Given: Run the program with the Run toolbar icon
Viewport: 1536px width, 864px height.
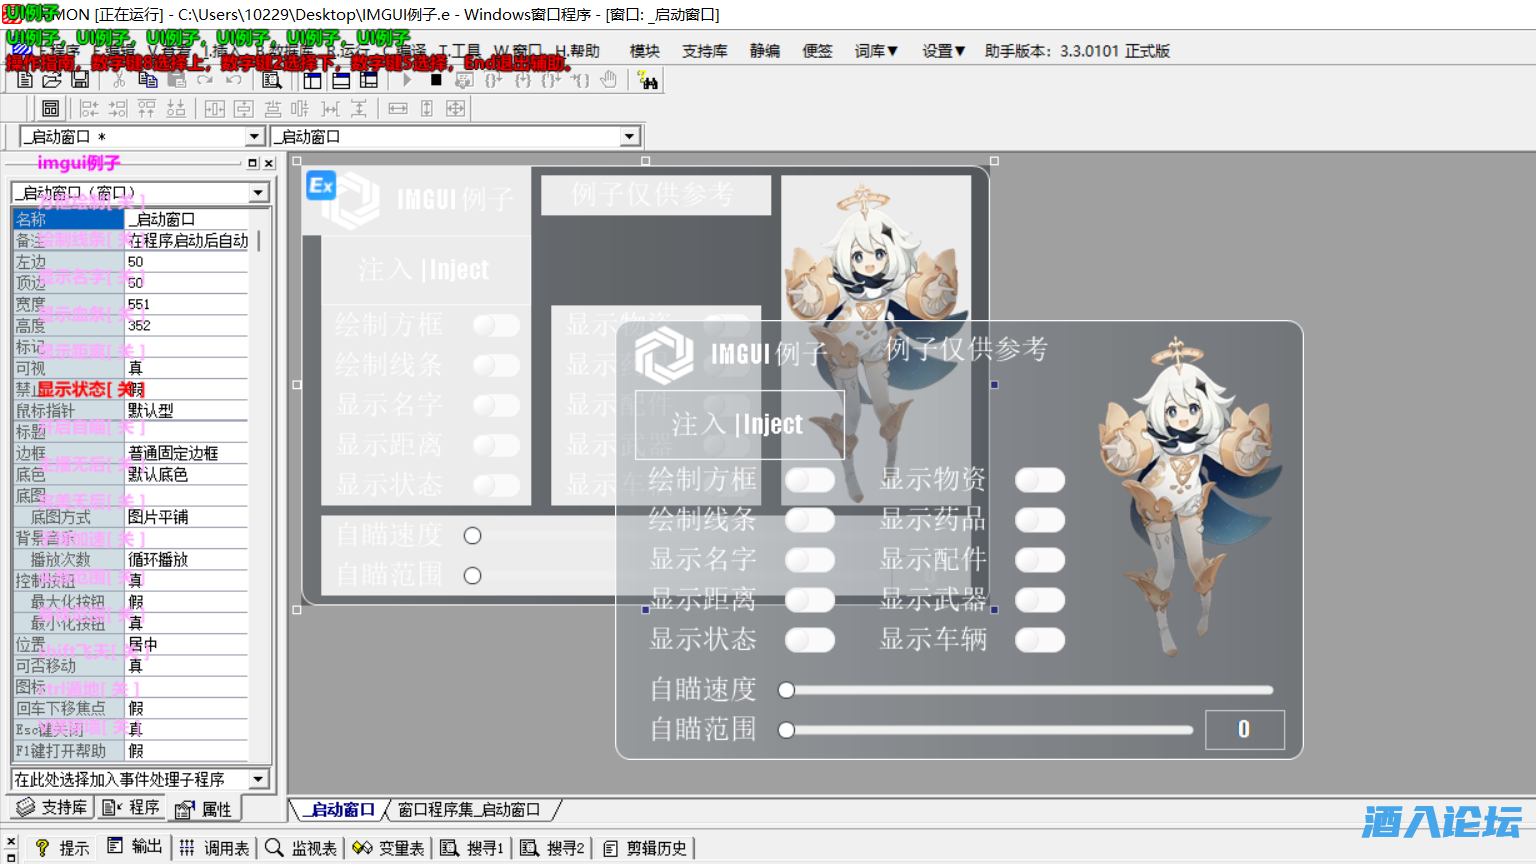Looking at the screenshot, I should pyautogui.click(x=406, y=80).
